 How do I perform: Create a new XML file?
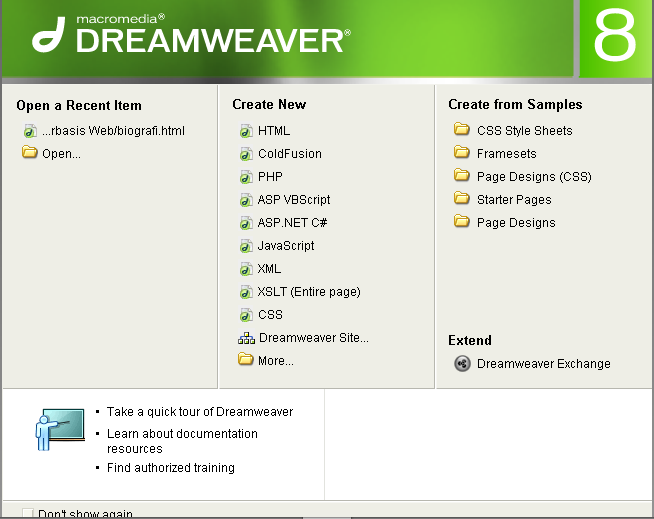coord(269,269)
